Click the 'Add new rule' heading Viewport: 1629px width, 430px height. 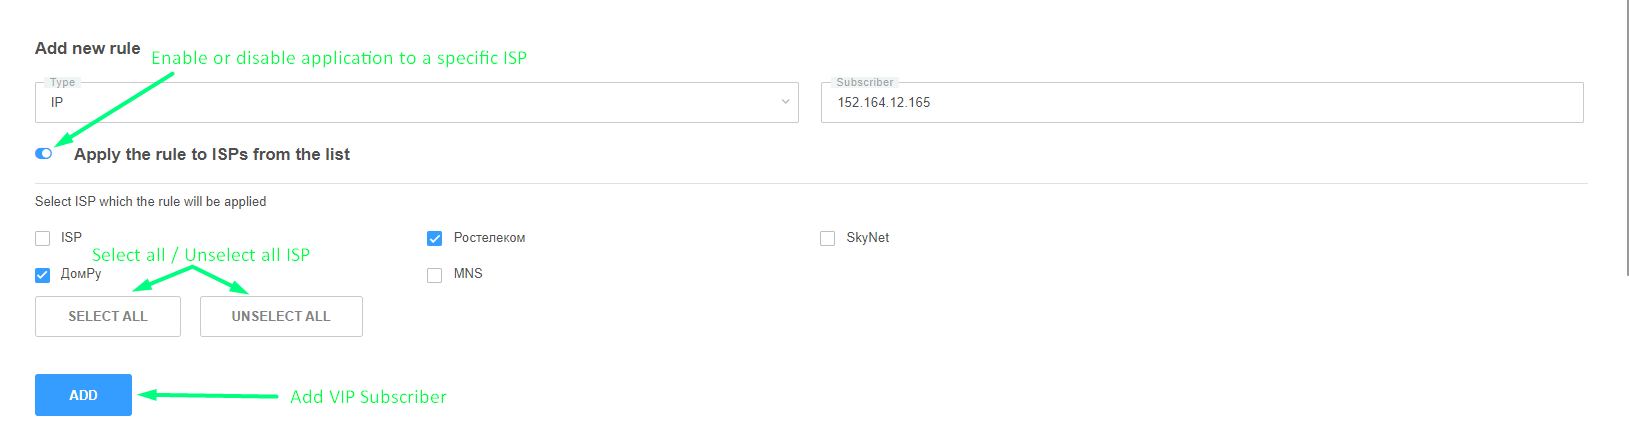(87, 48)
